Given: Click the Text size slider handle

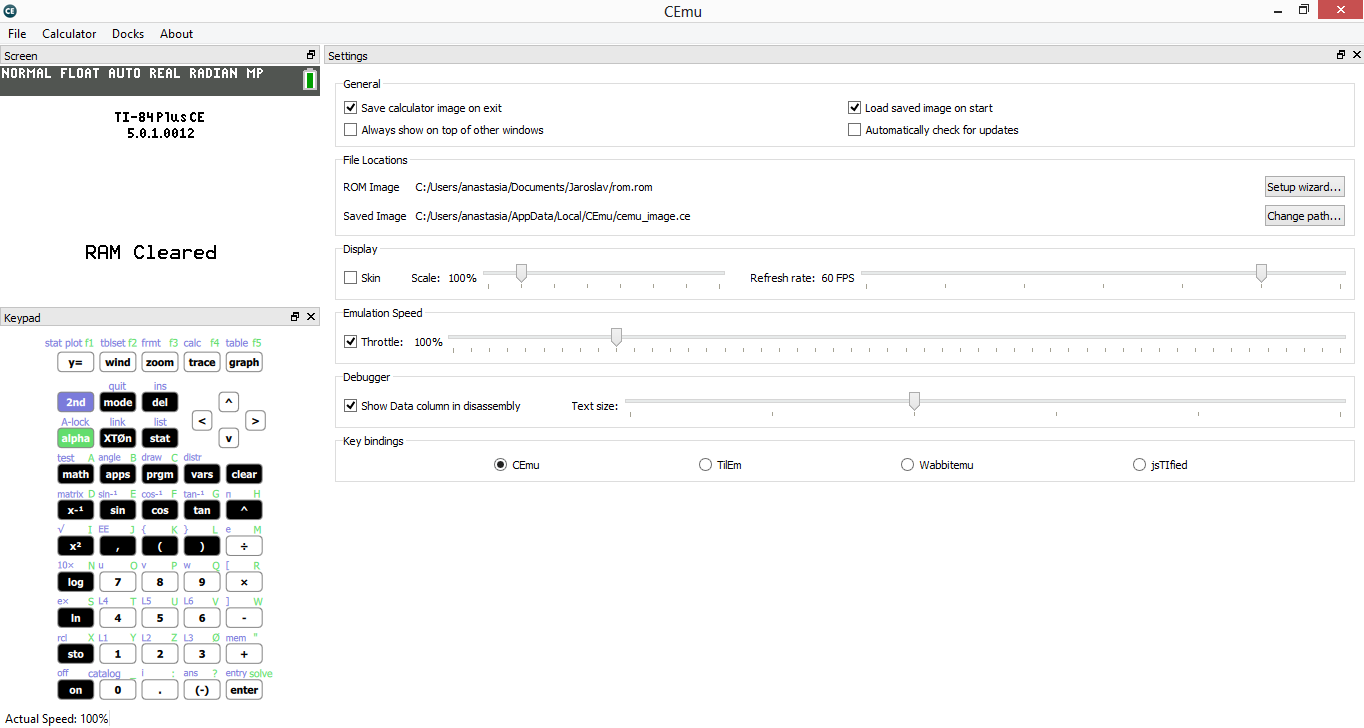Looking at the screenshot, I should tap(914, 401).
